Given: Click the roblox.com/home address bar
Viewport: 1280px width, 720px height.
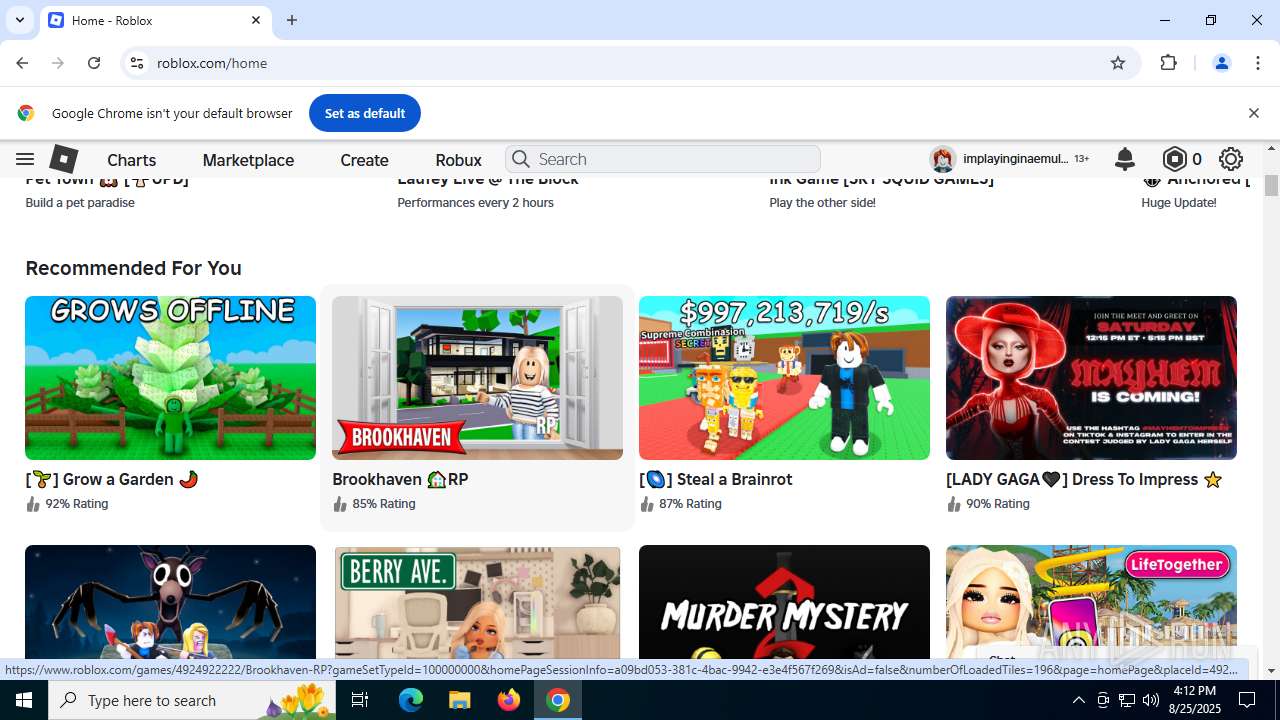Looking at the screenshot, I should [x=630, y=63].
